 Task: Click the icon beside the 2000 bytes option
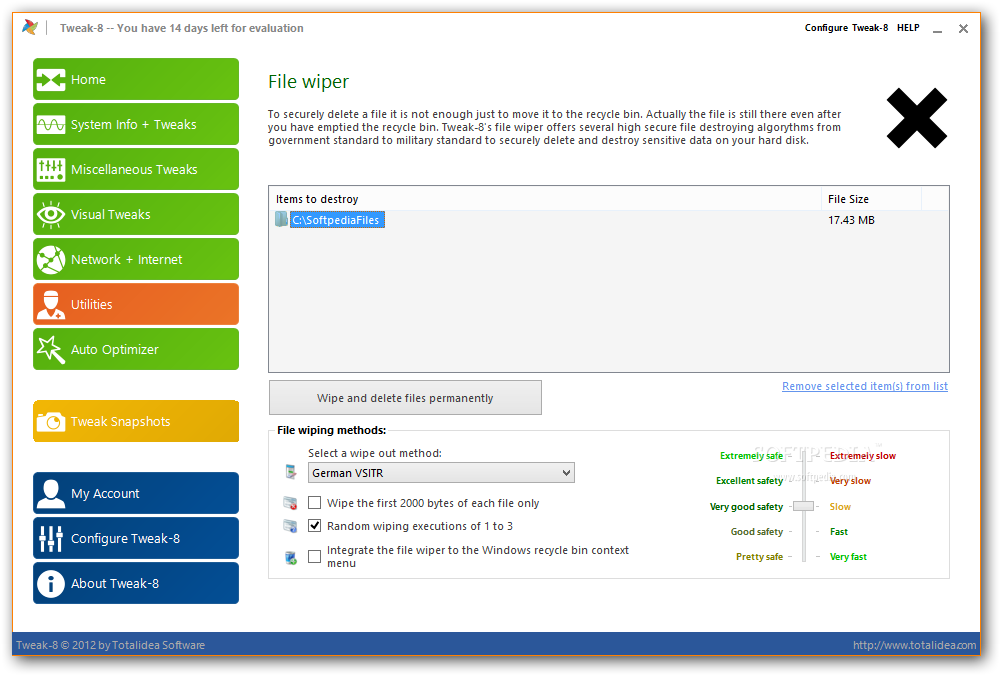tap(290, 503)
